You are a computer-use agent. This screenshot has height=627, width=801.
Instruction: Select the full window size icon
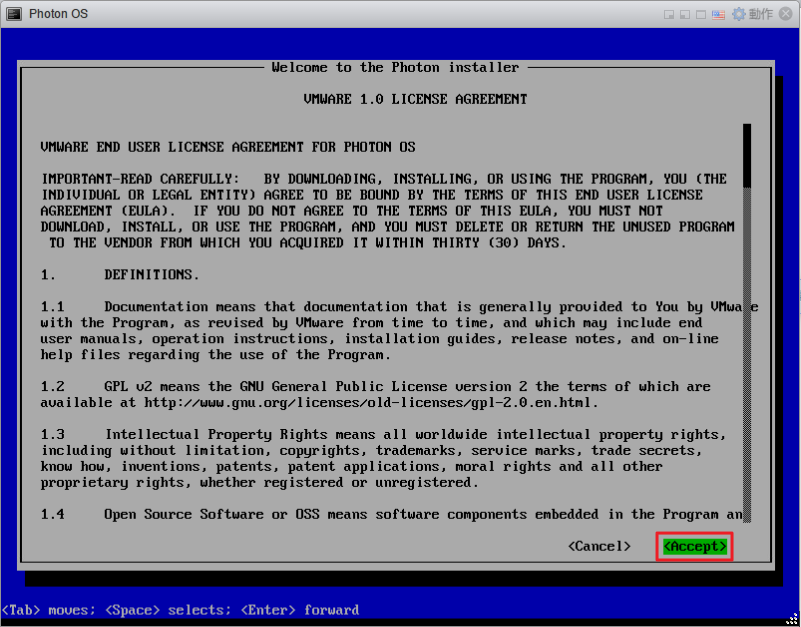(701, 14)
